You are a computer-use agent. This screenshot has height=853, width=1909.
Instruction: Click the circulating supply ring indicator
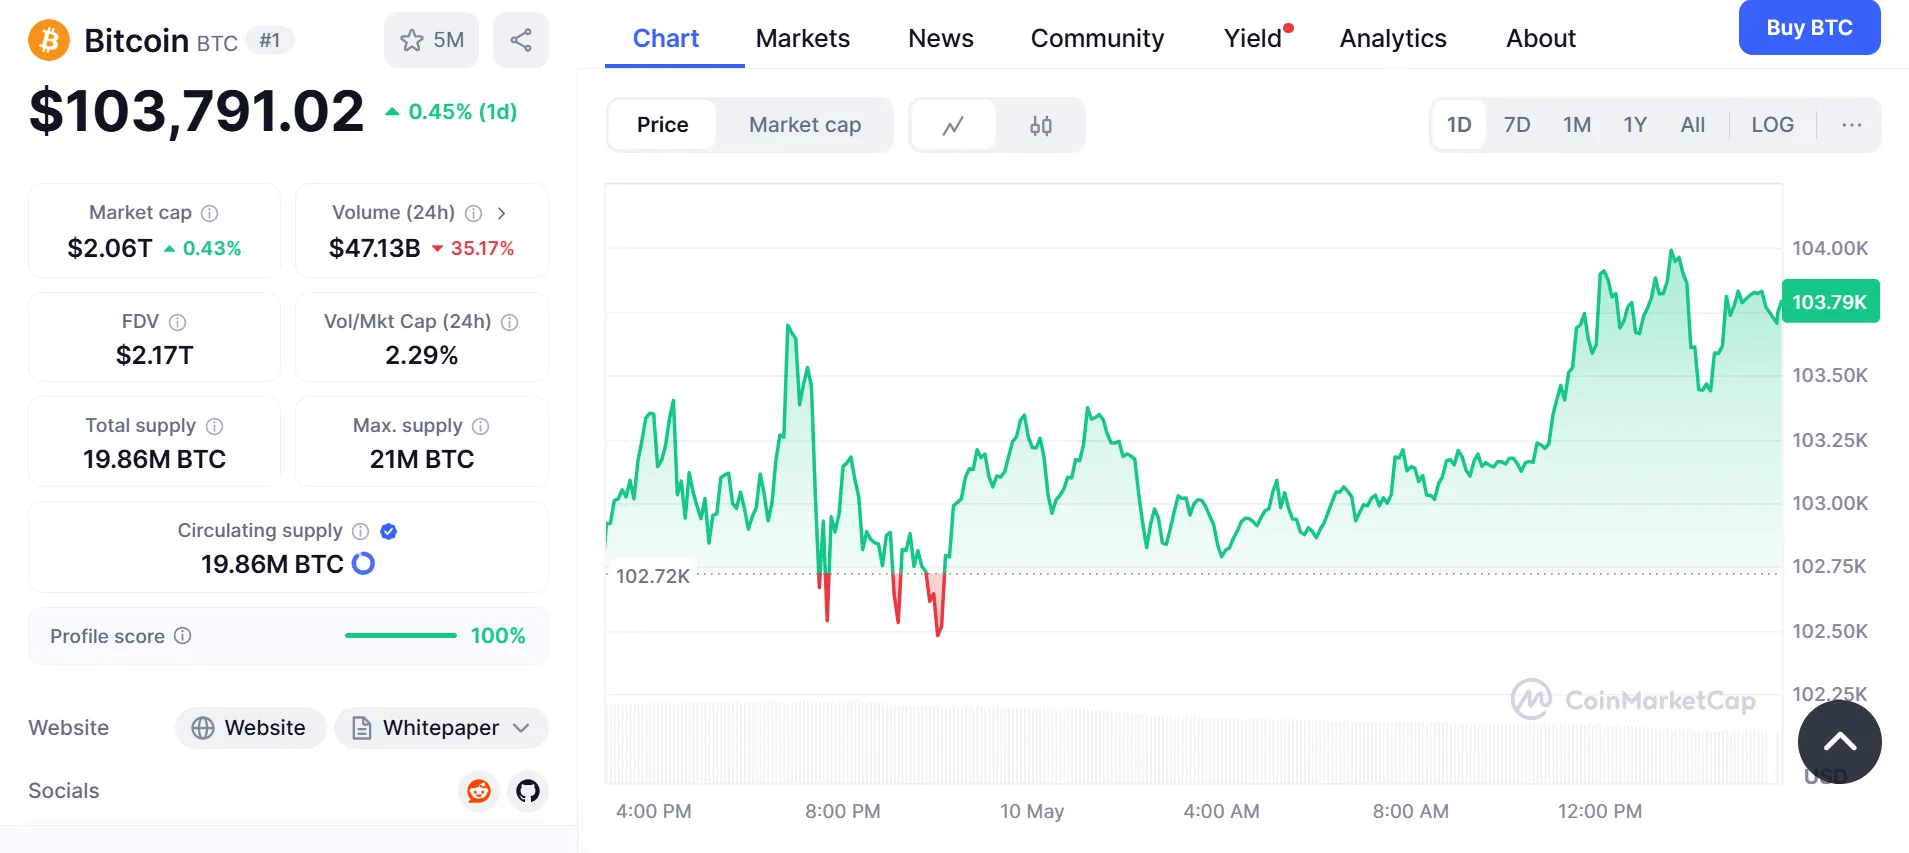[364, 564]
